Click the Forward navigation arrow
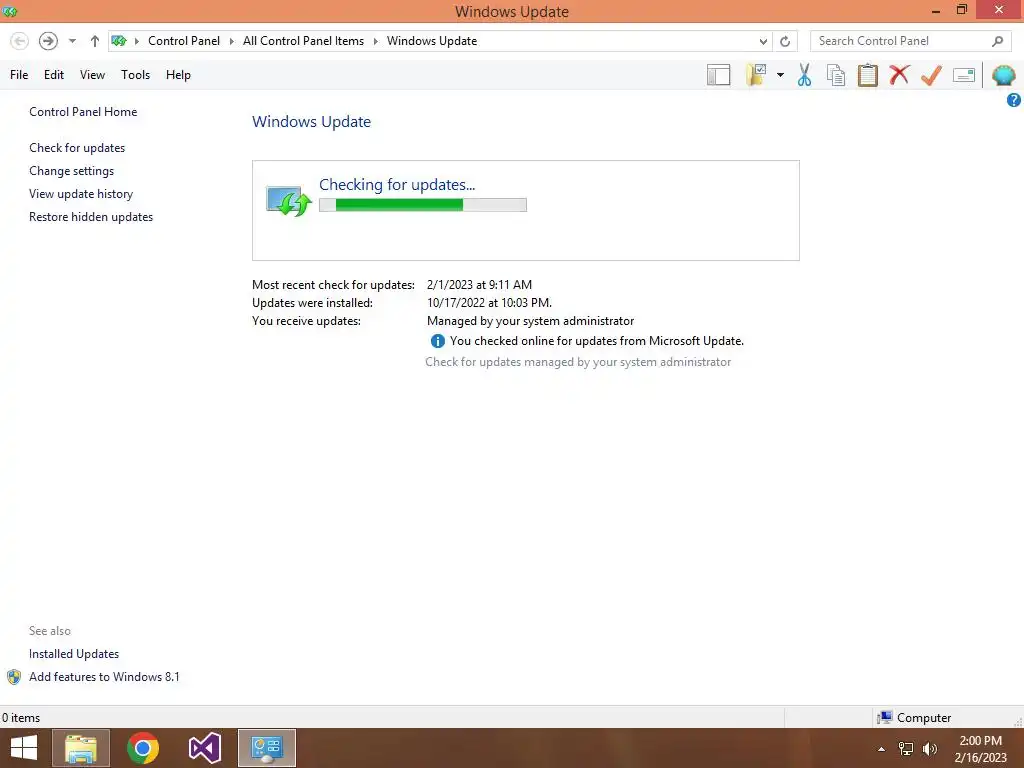The image size is (1024, 768). tap(48, 41)
